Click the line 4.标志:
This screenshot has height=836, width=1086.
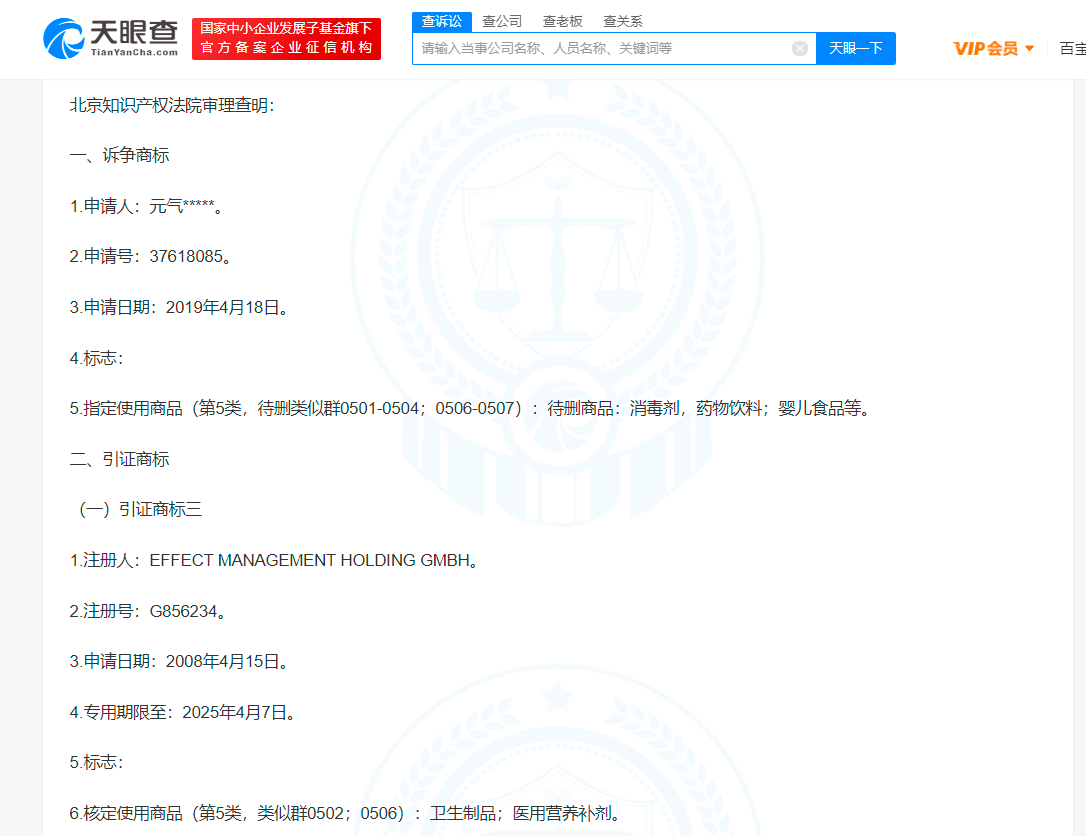96,358
